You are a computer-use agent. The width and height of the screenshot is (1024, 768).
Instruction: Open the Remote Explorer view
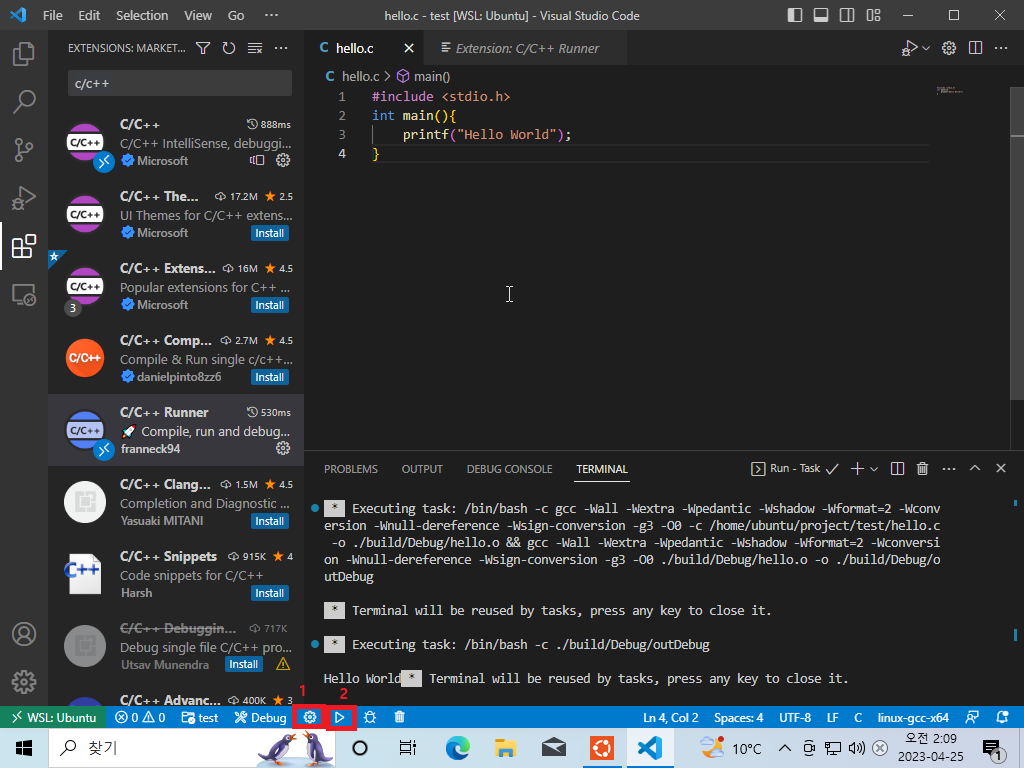click(x=24, y=295)
